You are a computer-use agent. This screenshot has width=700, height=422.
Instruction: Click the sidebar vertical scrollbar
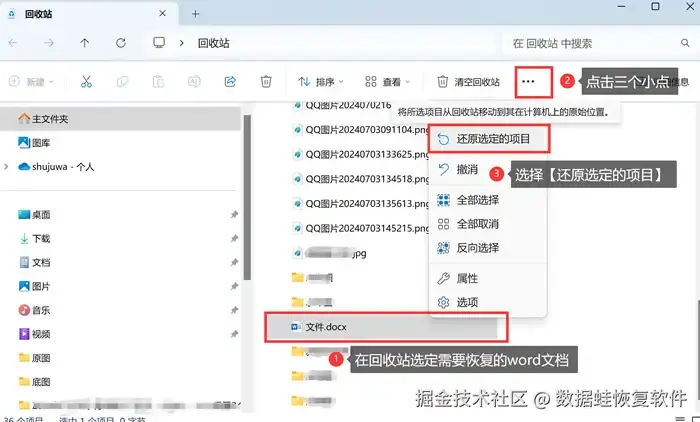[247, 196]
